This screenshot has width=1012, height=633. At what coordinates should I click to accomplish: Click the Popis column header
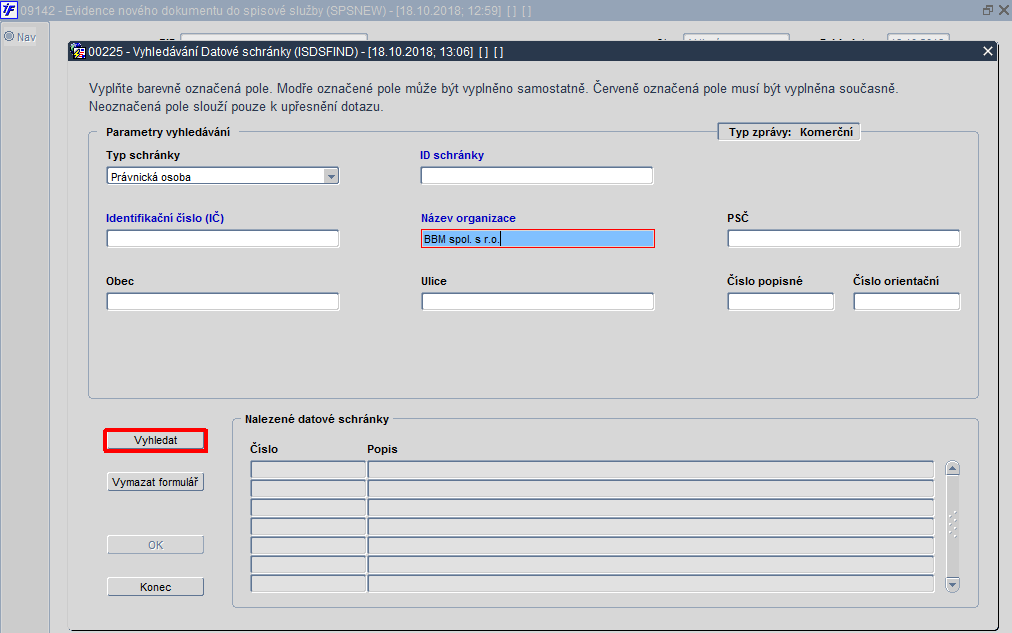[382, 449]
